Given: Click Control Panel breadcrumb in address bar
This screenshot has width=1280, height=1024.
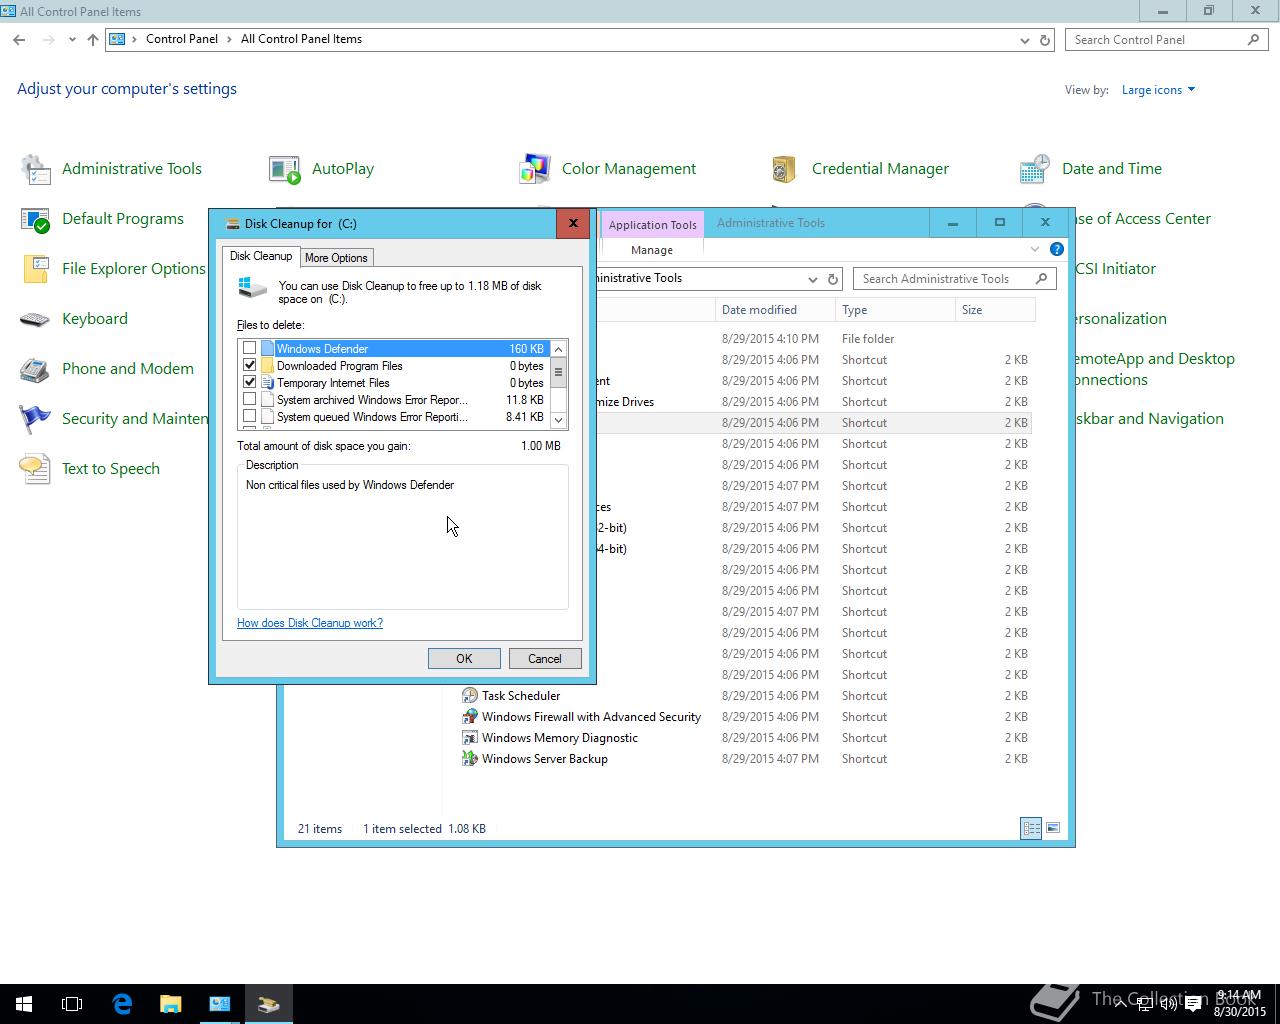Looking at the screenshot, I should point(182,39).
